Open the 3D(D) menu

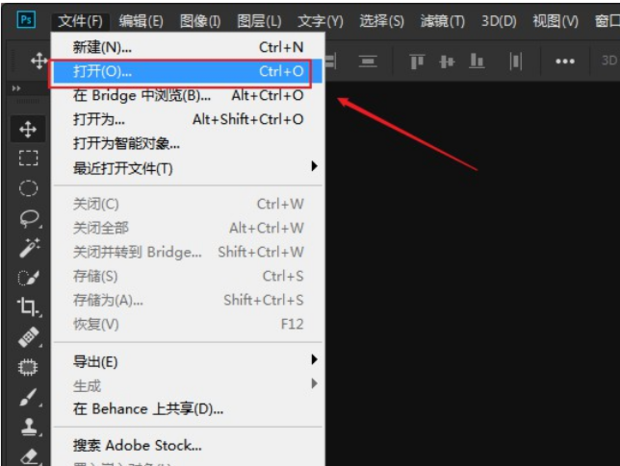tap(499, 21)
